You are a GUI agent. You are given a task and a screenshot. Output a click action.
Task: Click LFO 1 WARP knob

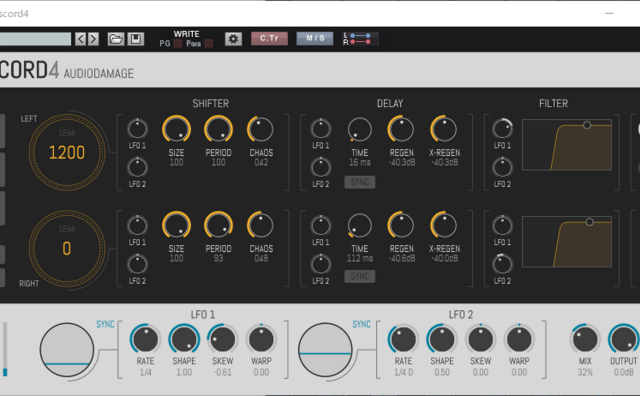(261, 339)
